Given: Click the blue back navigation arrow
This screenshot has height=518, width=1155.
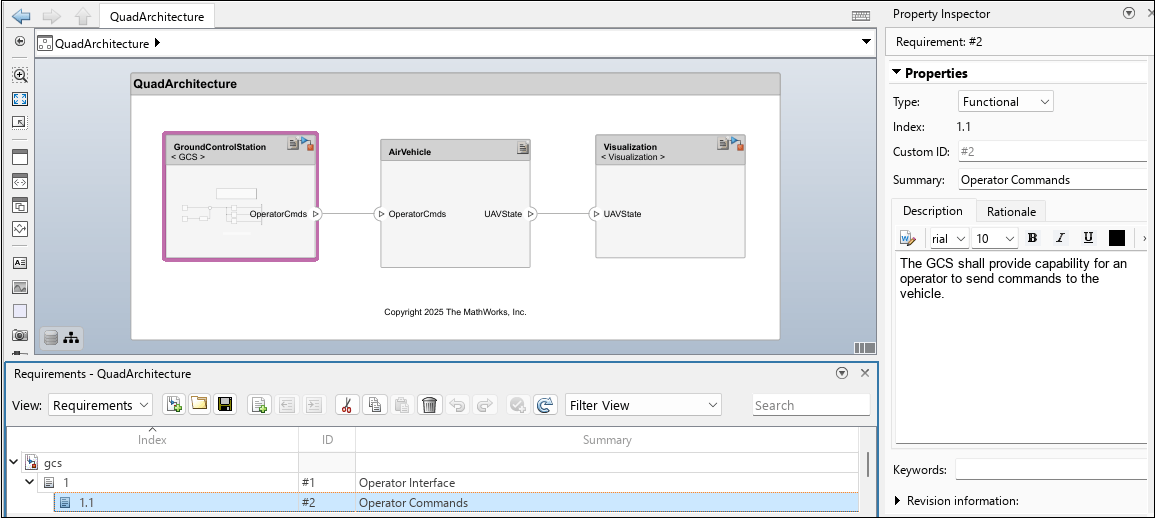Looking at the screenshot, I should 21,15.
